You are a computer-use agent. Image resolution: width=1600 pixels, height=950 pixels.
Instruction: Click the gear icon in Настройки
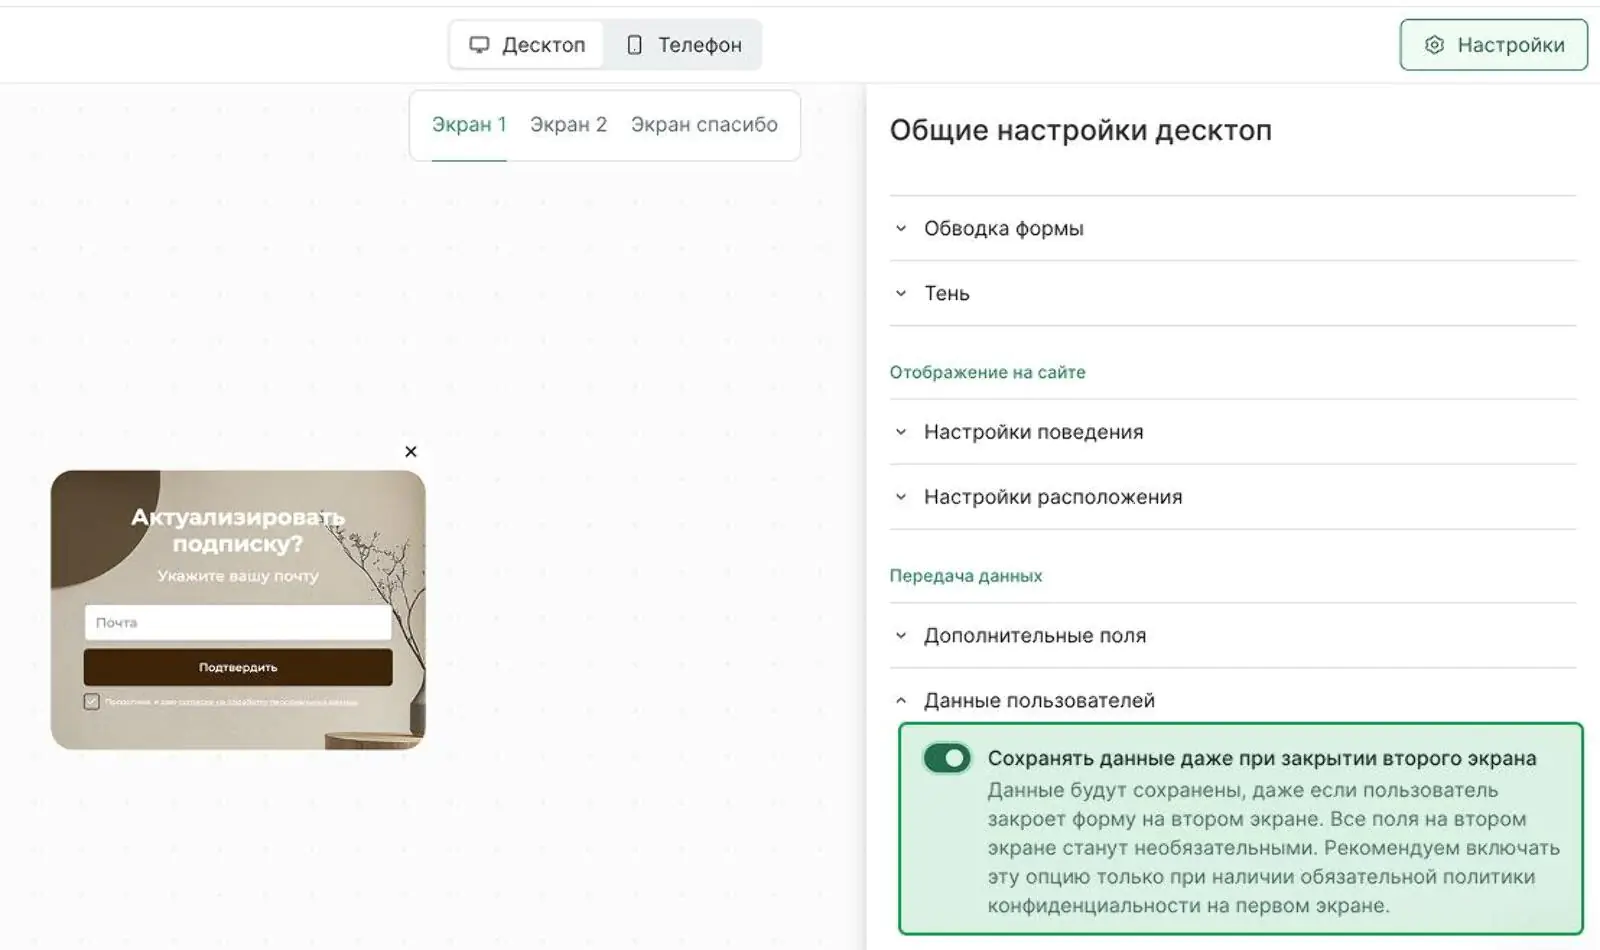(1434, 45)
